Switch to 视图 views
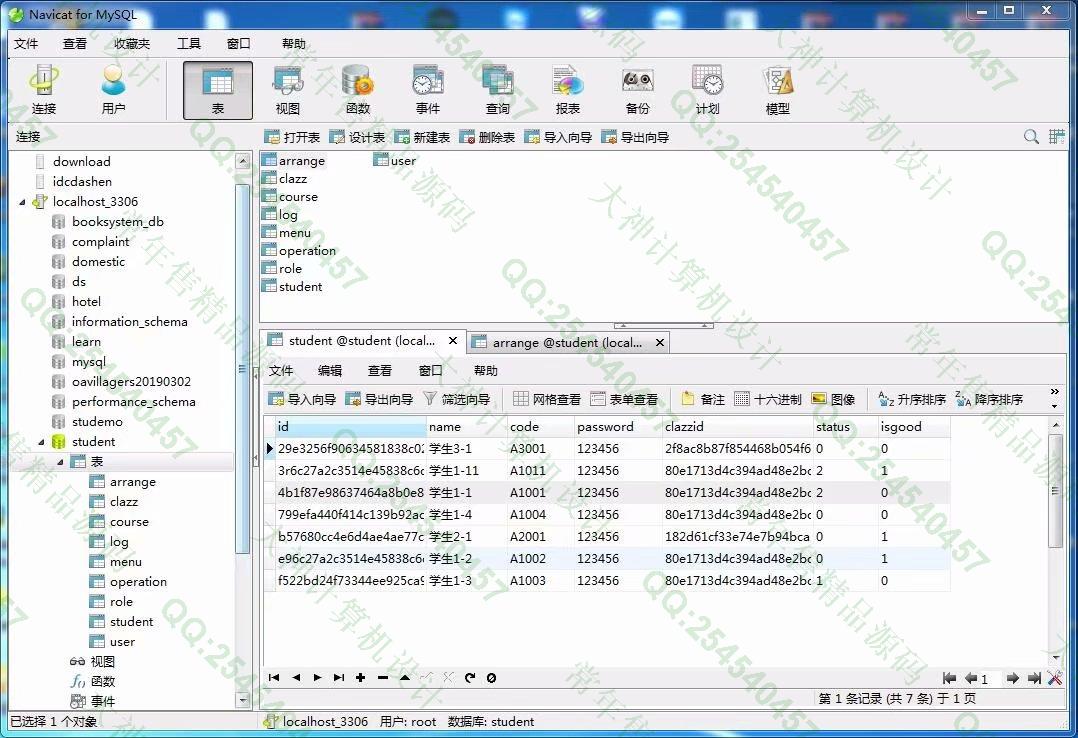1078x738 pixels. click(x=287, y=90)
